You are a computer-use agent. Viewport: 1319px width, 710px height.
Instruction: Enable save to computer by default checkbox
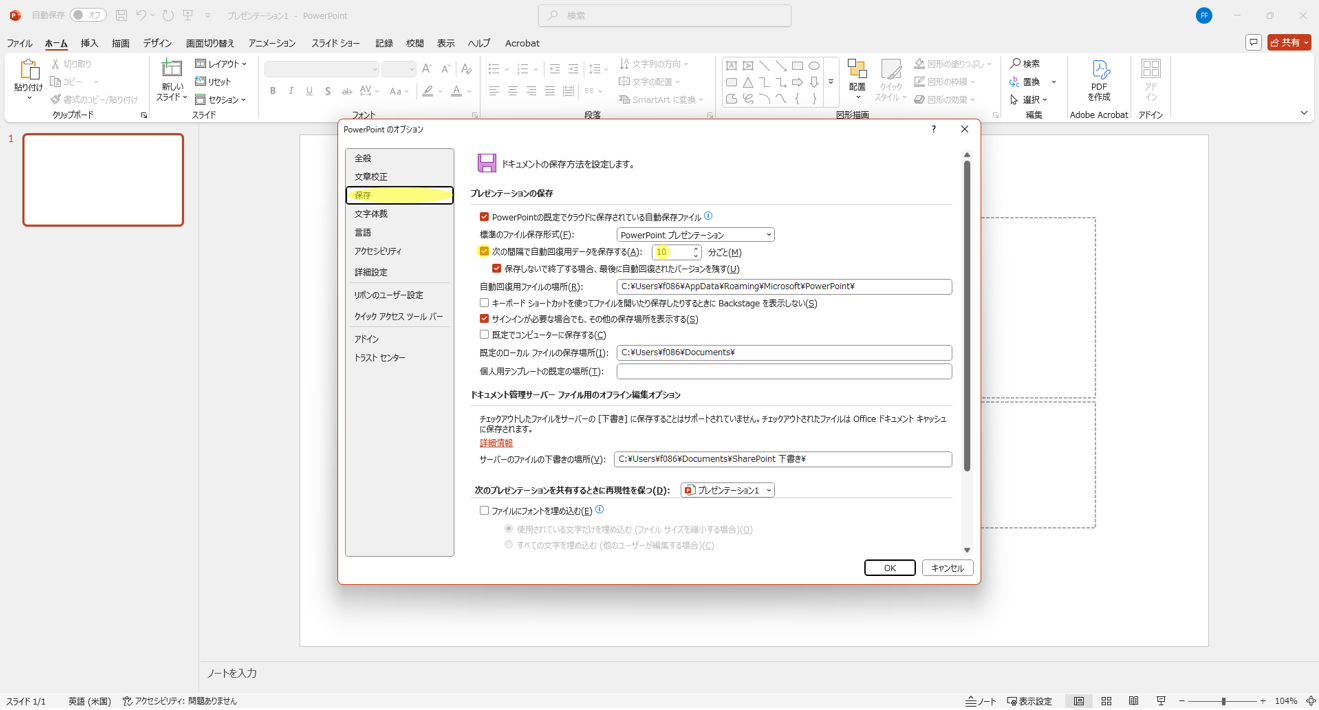point(484,335)
